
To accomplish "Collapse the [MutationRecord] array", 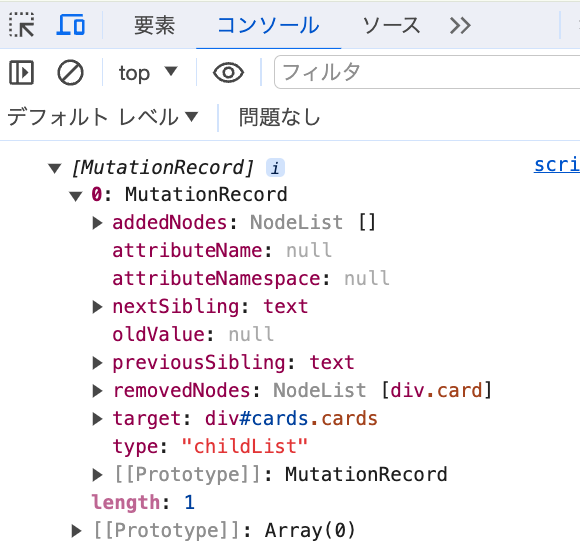I will [55, 169].
